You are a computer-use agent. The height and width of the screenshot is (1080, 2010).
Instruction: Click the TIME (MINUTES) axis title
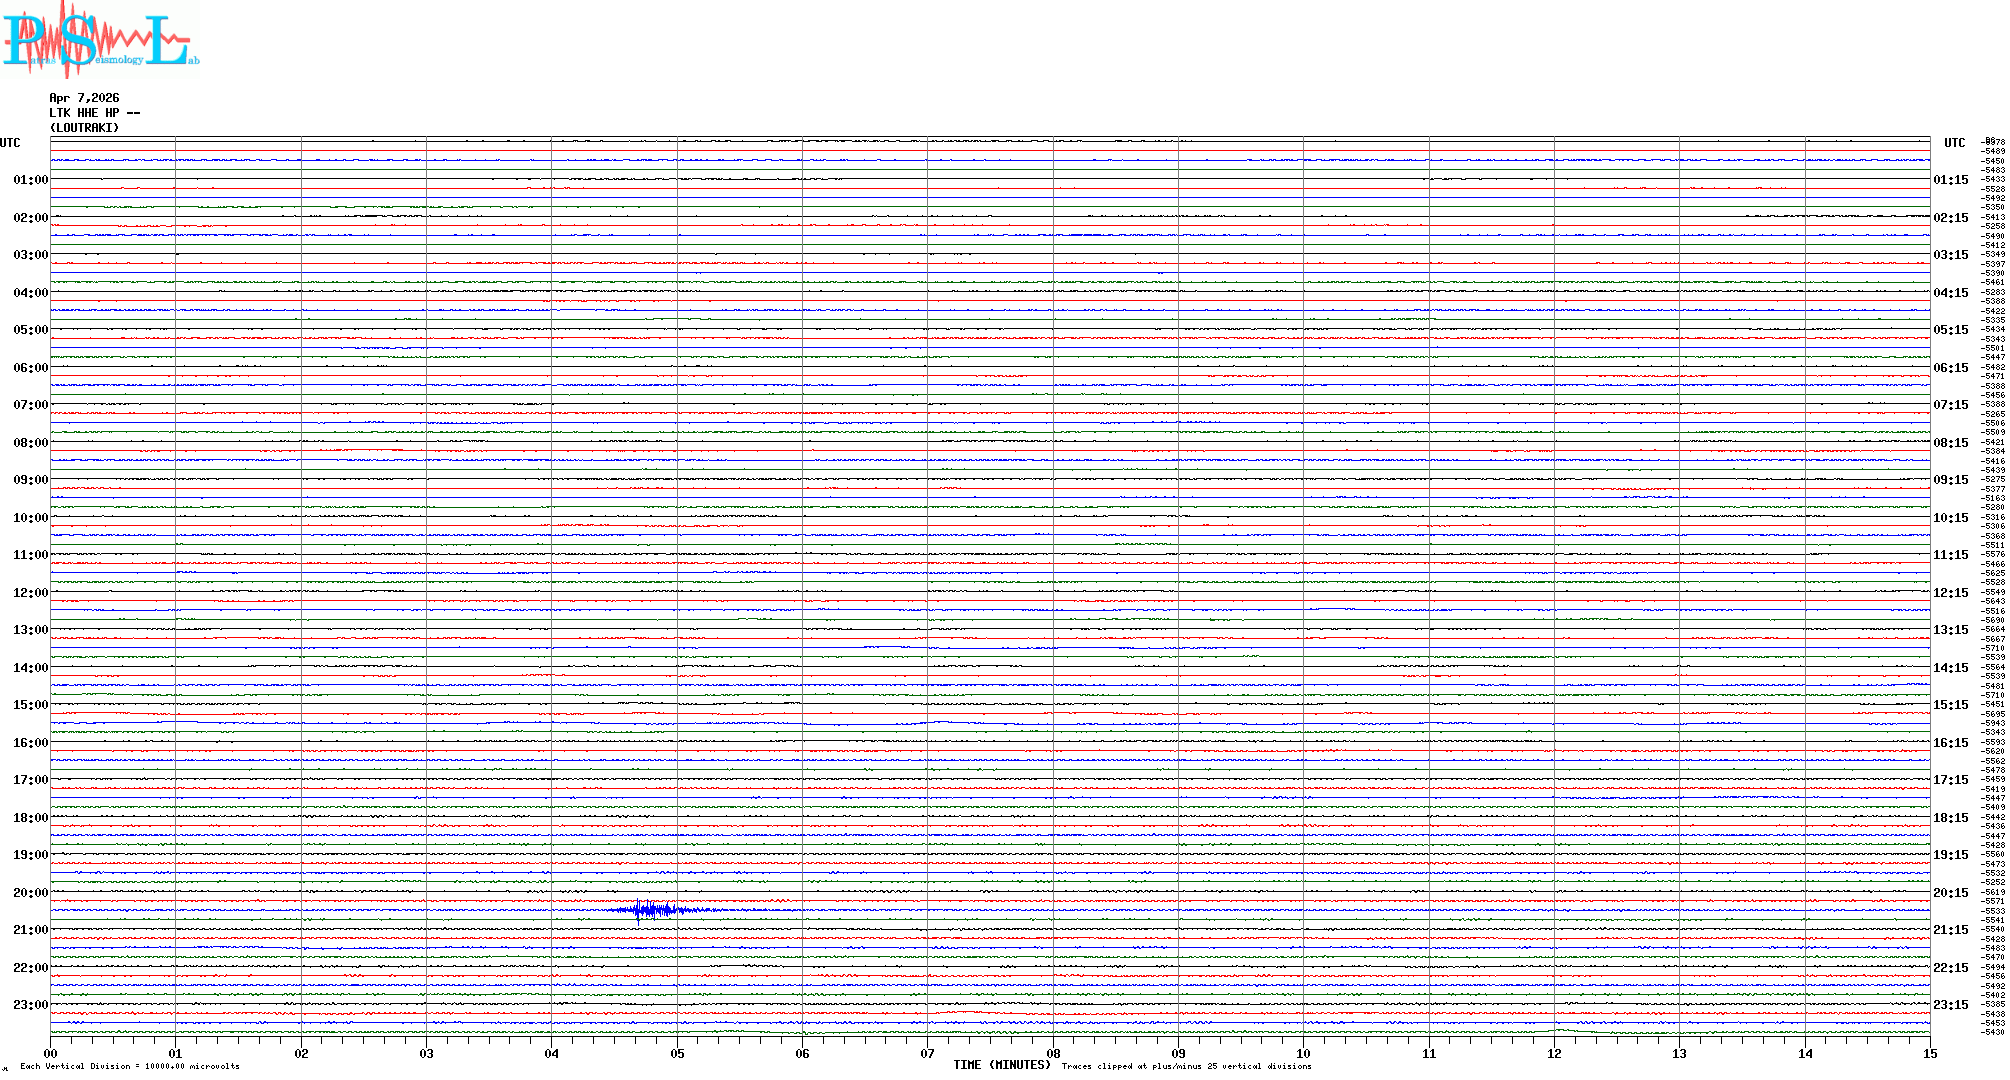(x=1001, y=1065)
